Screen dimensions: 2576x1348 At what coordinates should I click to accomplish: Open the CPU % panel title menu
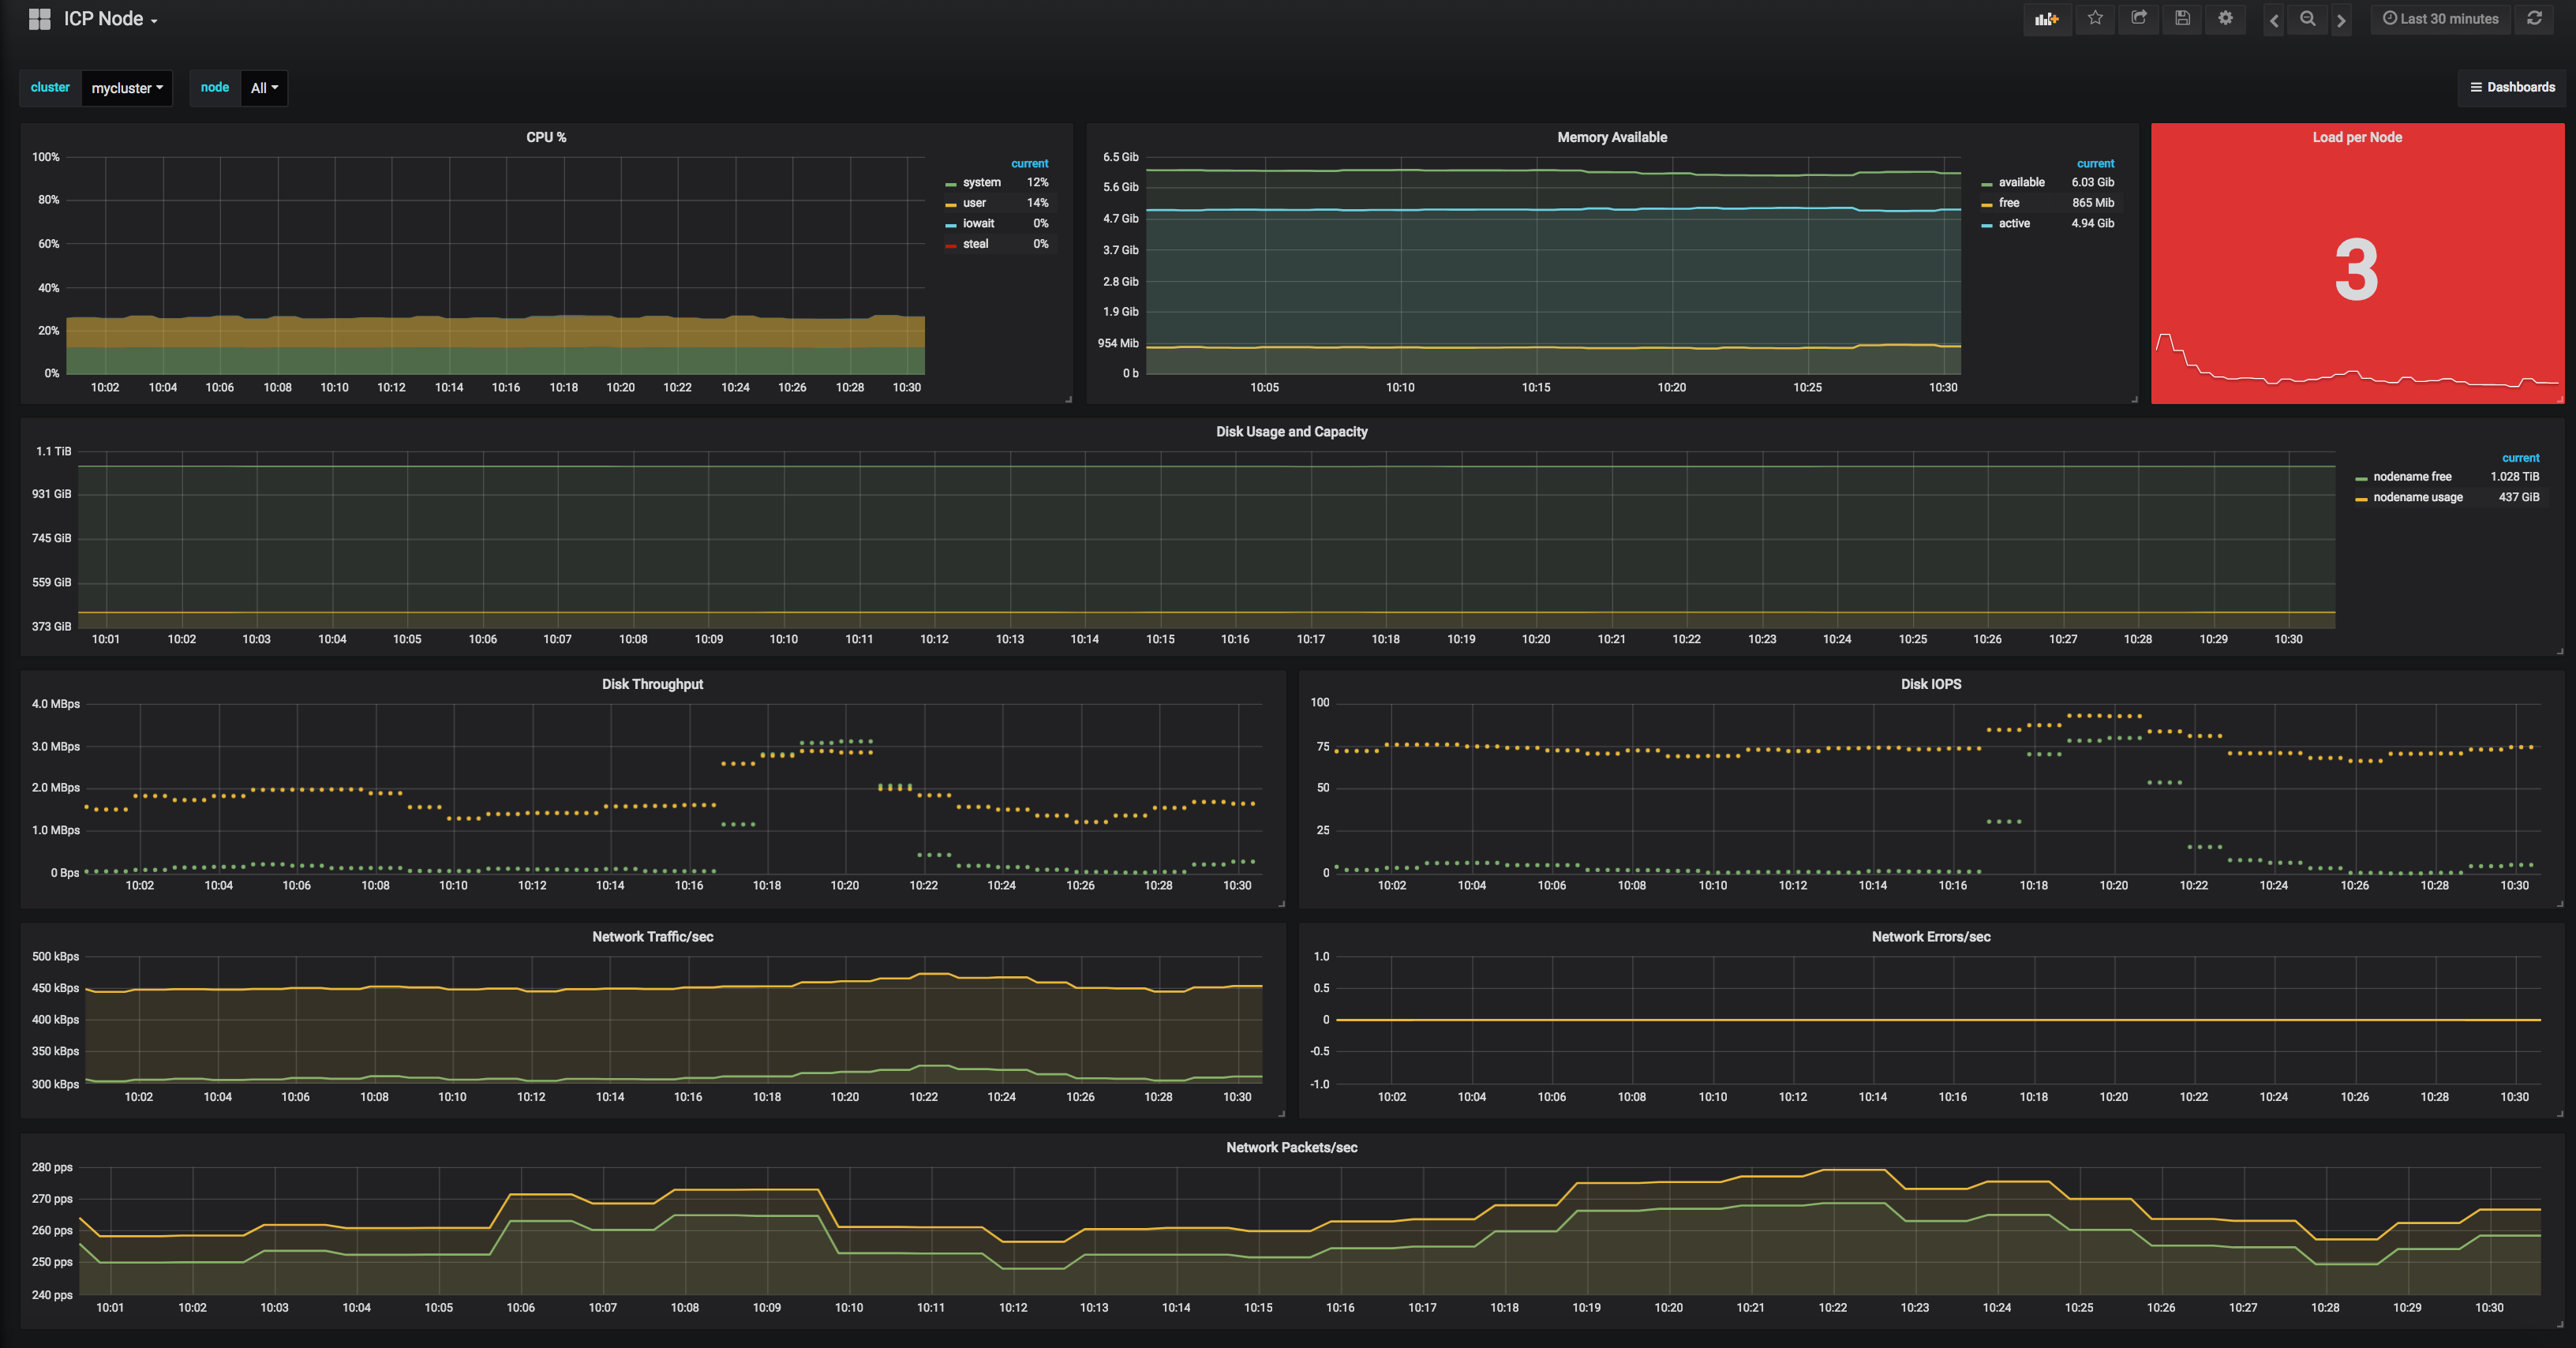546,137
